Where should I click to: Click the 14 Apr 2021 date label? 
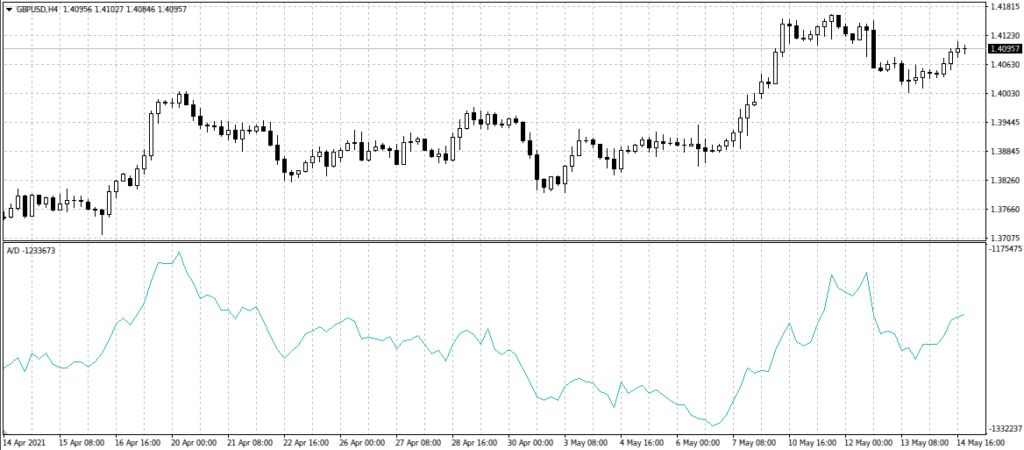(x=23, y=441)
